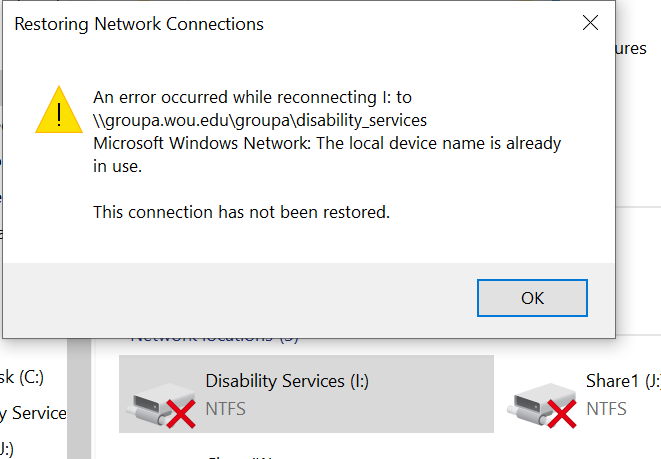Click the groupa.wou.edu network path text
The width and height of the screenshot is (661, 459).
(x=260, y=121)
